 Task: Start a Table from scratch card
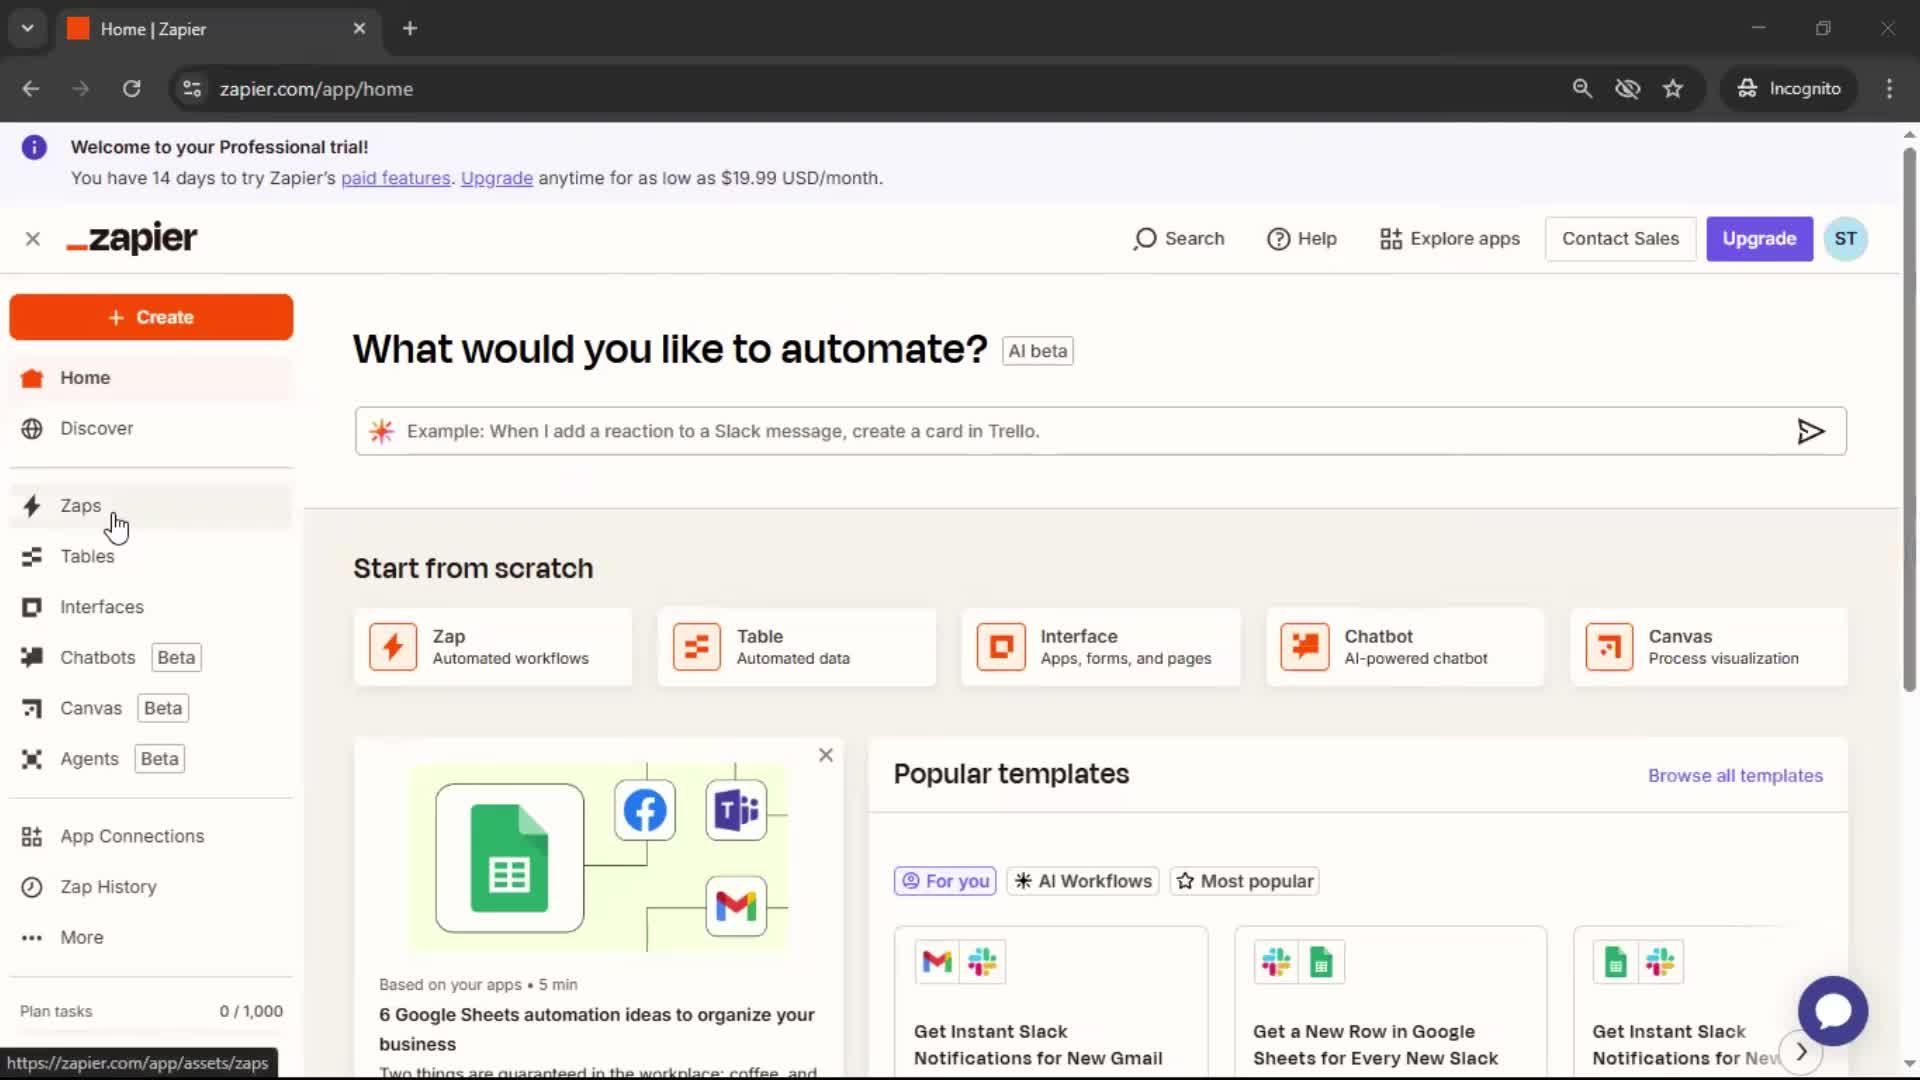tap(797, 647)
